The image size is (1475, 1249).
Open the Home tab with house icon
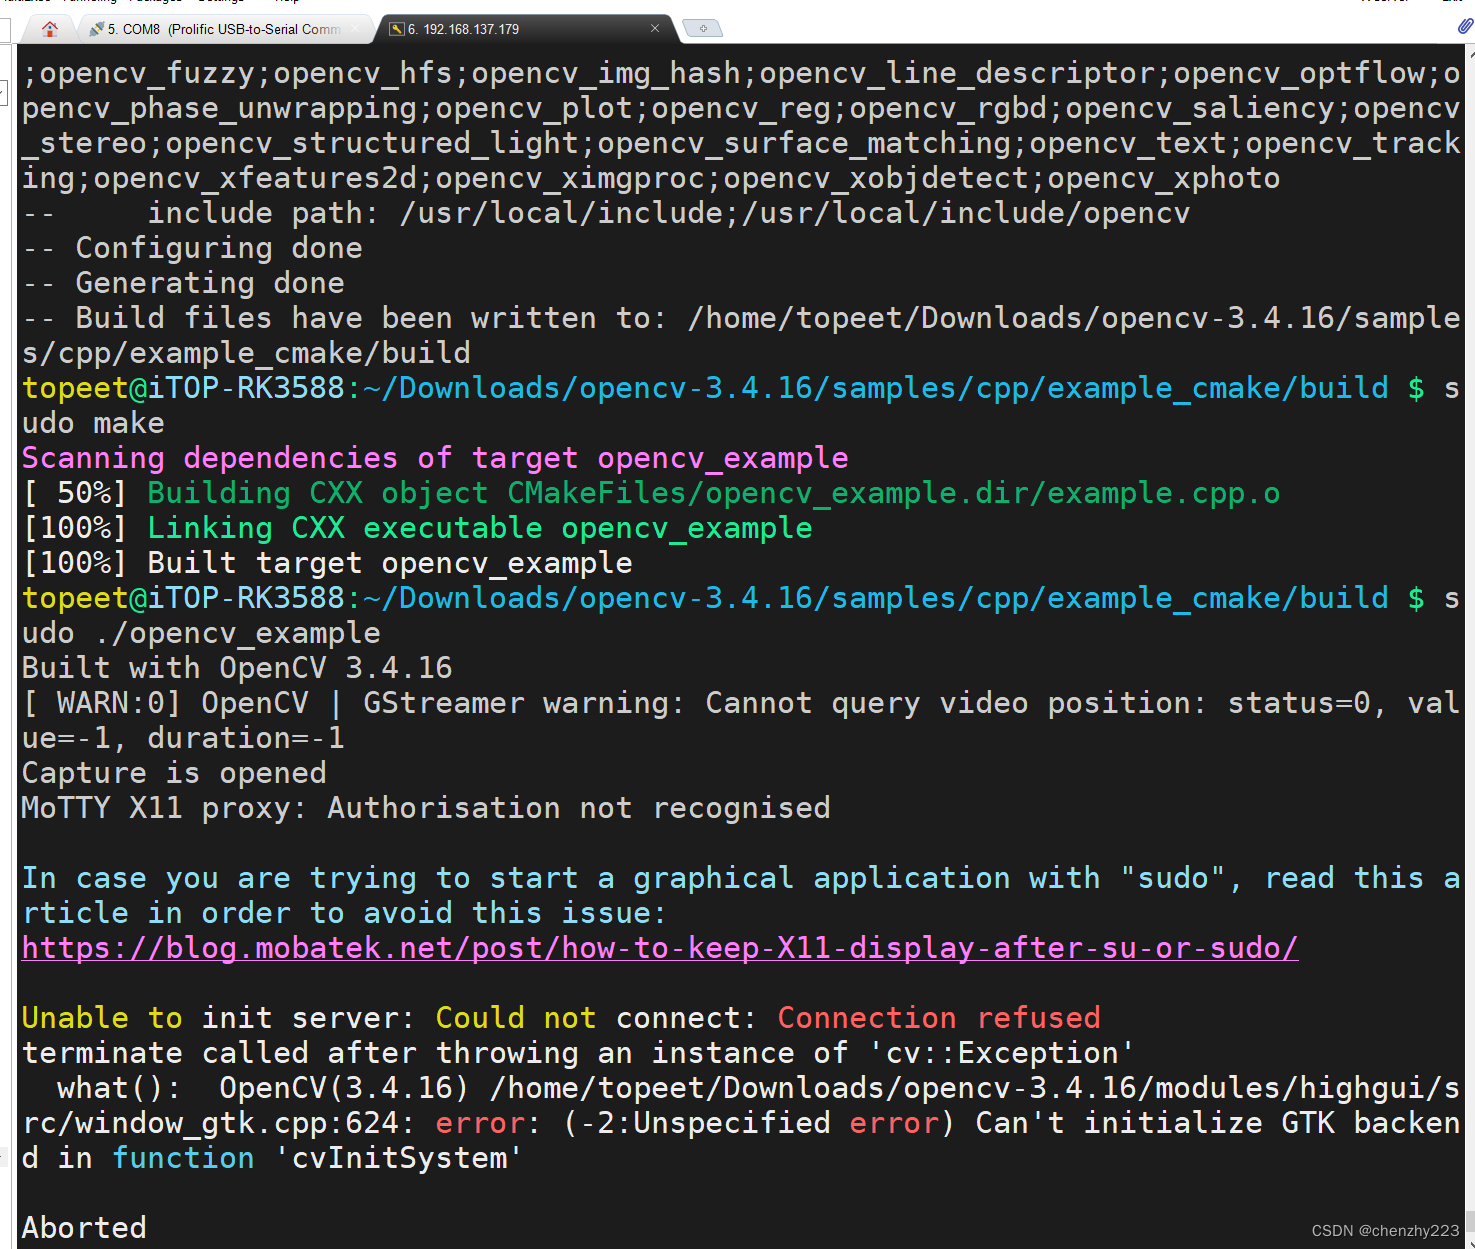[50, 29]
